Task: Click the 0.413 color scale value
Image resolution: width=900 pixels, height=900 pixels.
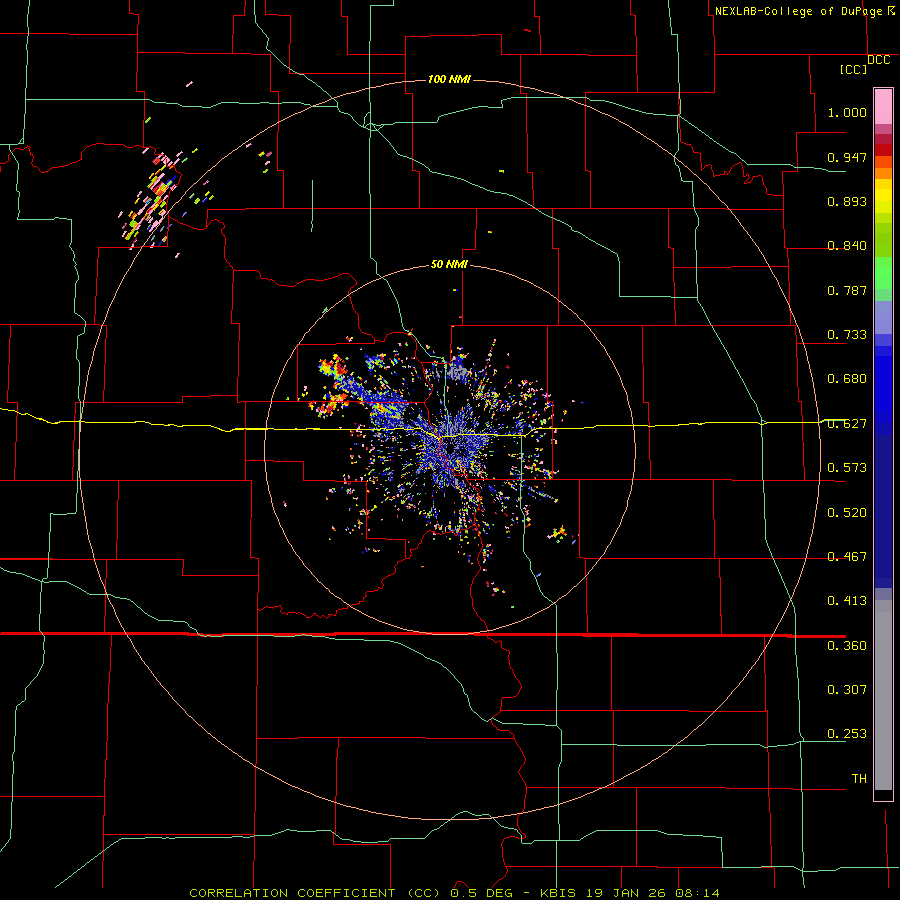Action: (847, 601)
